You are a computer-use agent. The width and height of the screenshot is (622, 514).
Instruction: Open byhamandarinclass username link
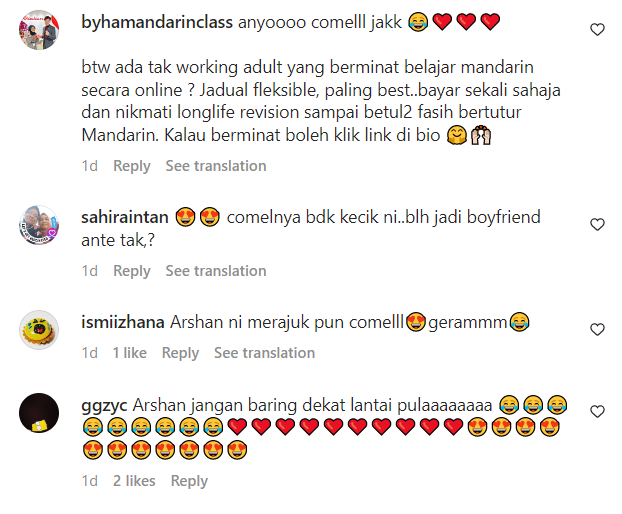(157, 22)
